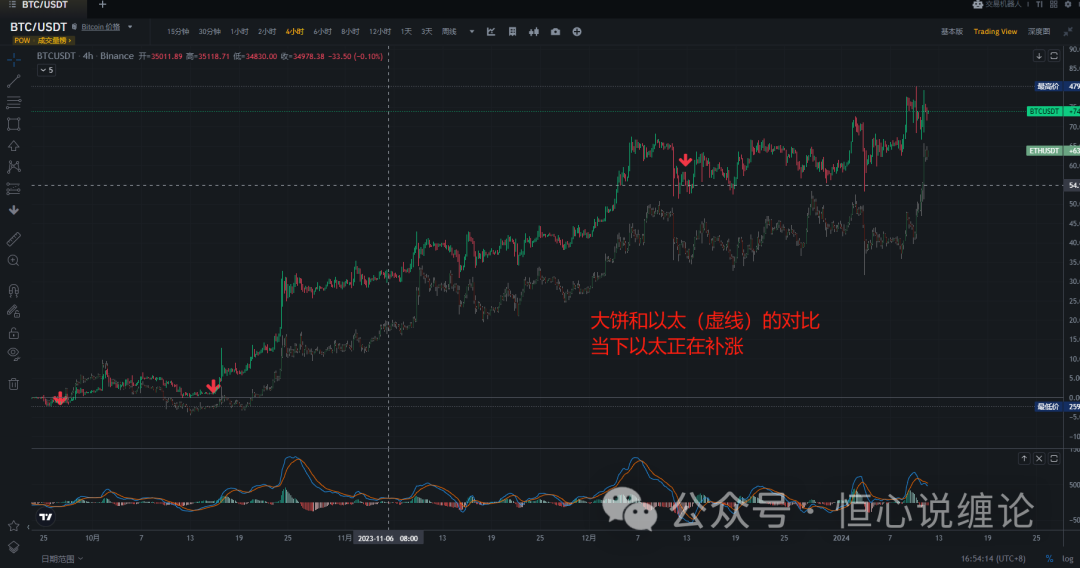This screenshot has width=1080, height=568.
Task: Switch to 8小时 timeframe
Action: point(350,32)
